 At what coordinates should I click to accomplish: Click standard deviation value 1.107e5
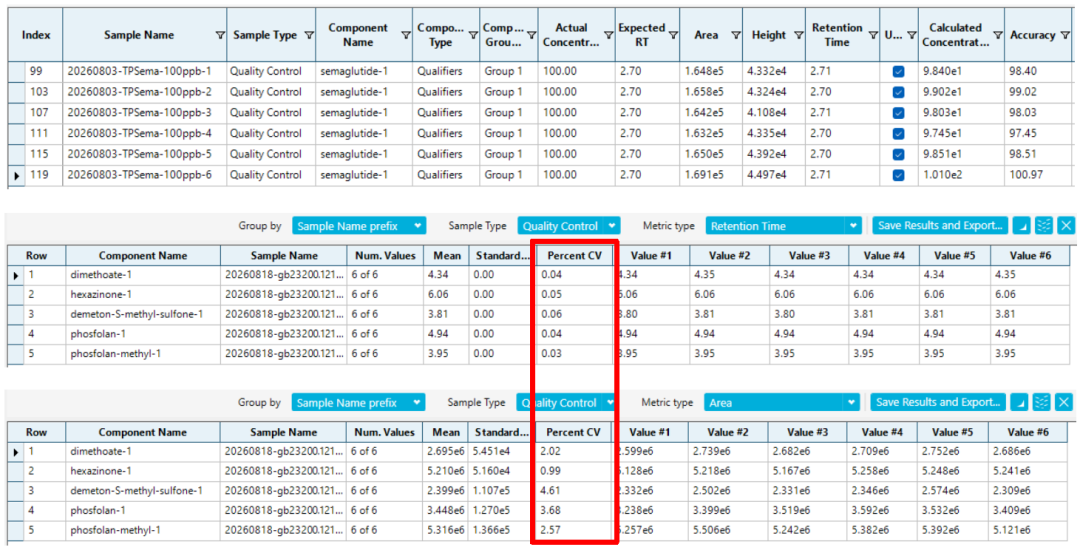[x=492, y=491]
